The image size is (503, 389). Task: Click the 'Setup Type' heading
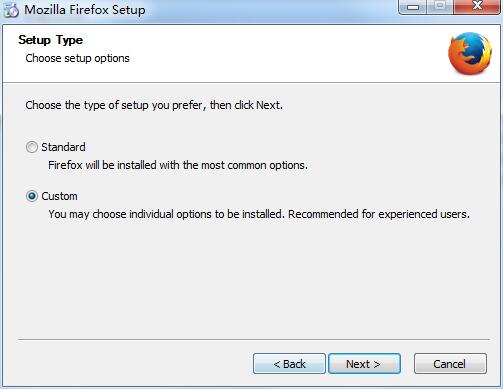click(51, 40)
